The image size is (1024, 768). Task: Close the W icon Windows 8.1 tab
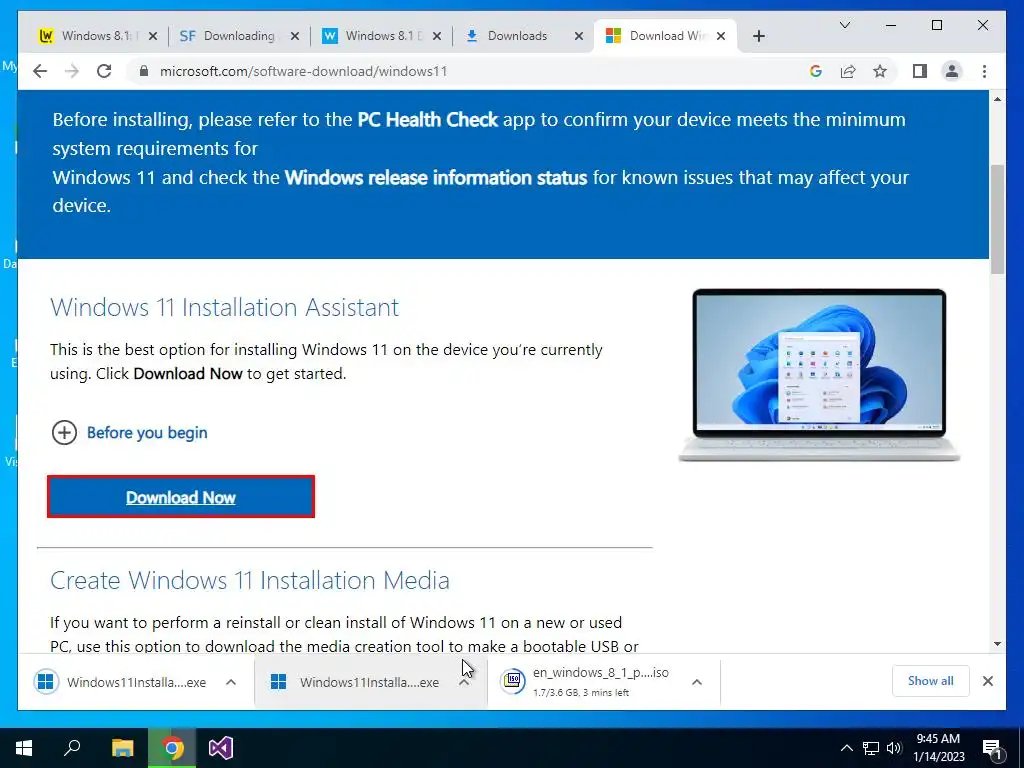(x=437, y=36)
